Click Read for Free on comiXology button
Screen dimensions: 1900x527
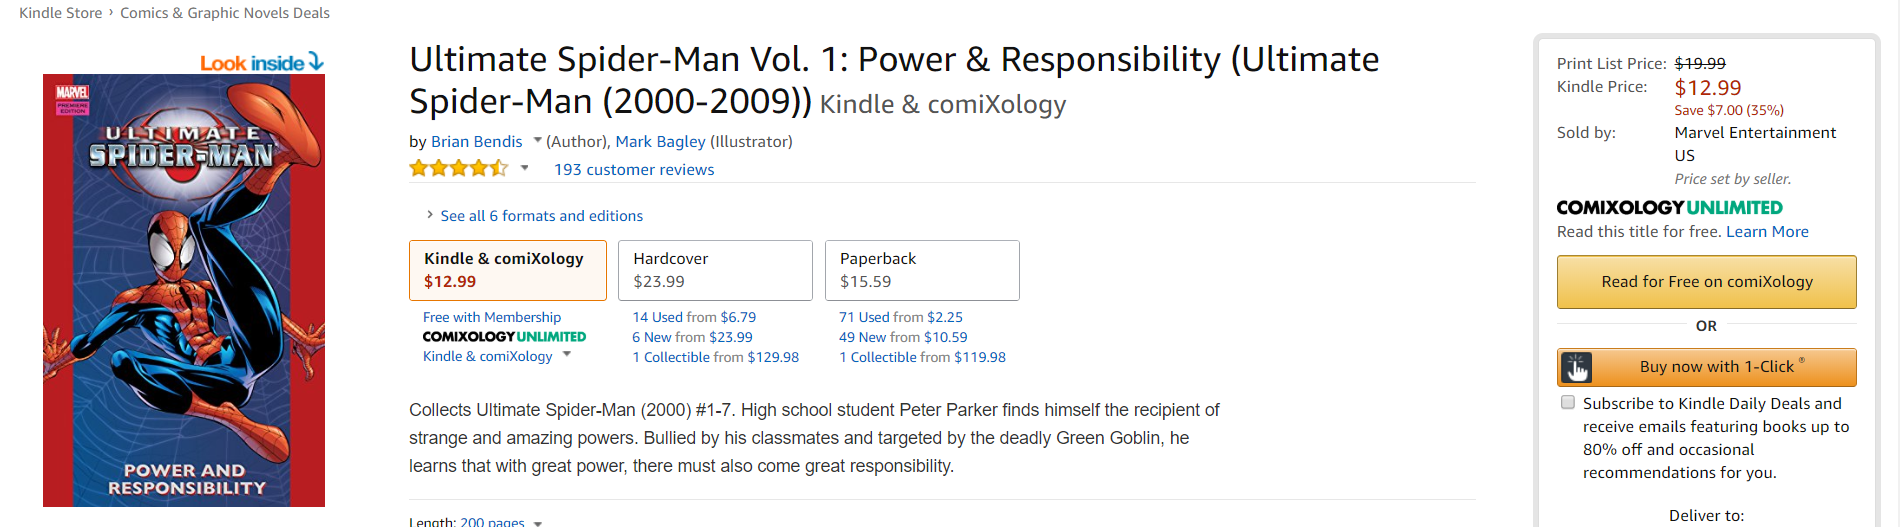[1707, 282]
